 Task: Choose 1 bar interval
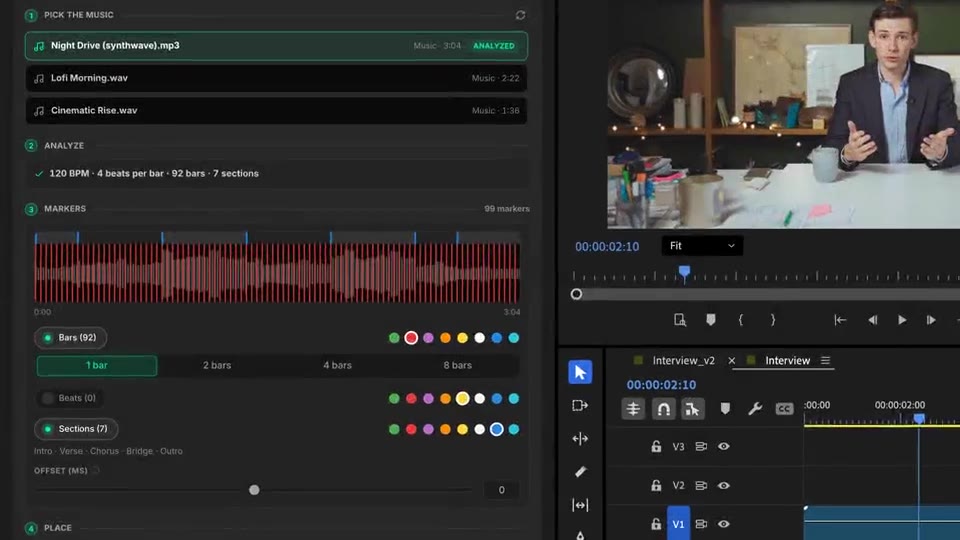click(97, 366)
